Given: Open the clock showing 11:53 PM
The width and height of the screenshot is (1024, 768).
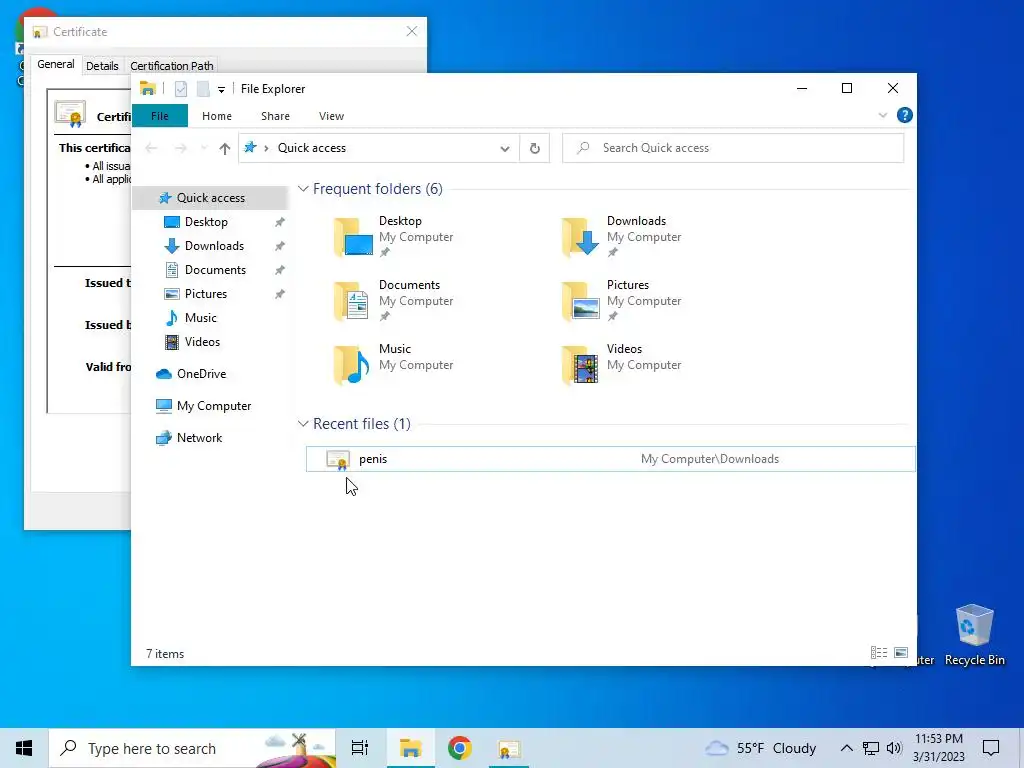Looking at the screenshot, I should (938, 748).
